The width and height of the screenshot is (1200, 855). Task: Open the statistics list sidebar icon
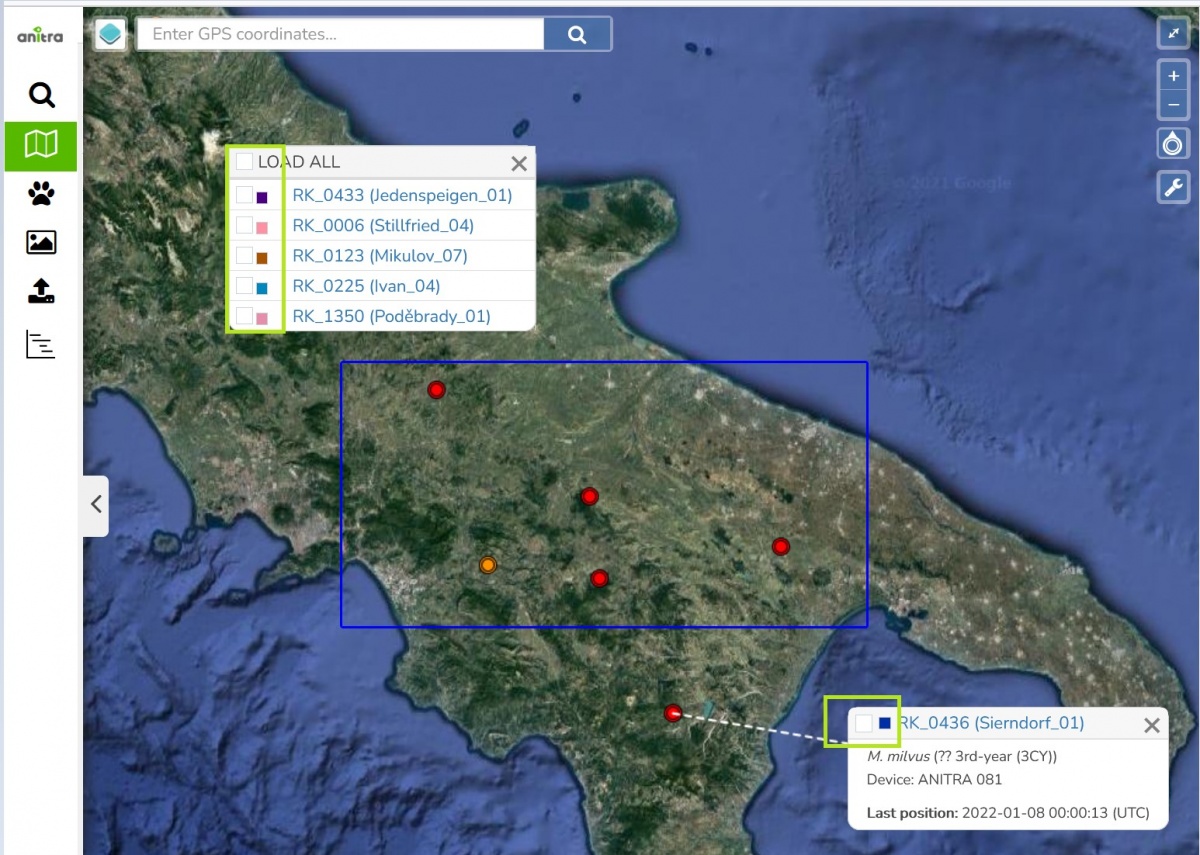40,344
